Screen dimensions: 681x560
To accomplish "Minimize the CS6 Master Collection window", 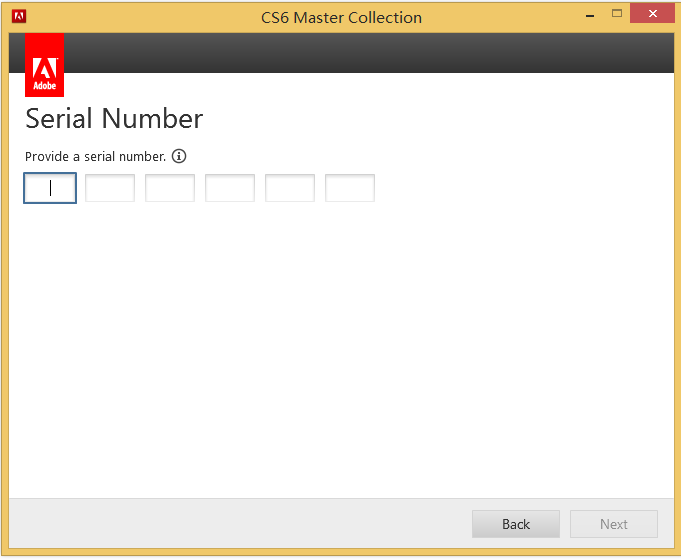I will [590, 15].
